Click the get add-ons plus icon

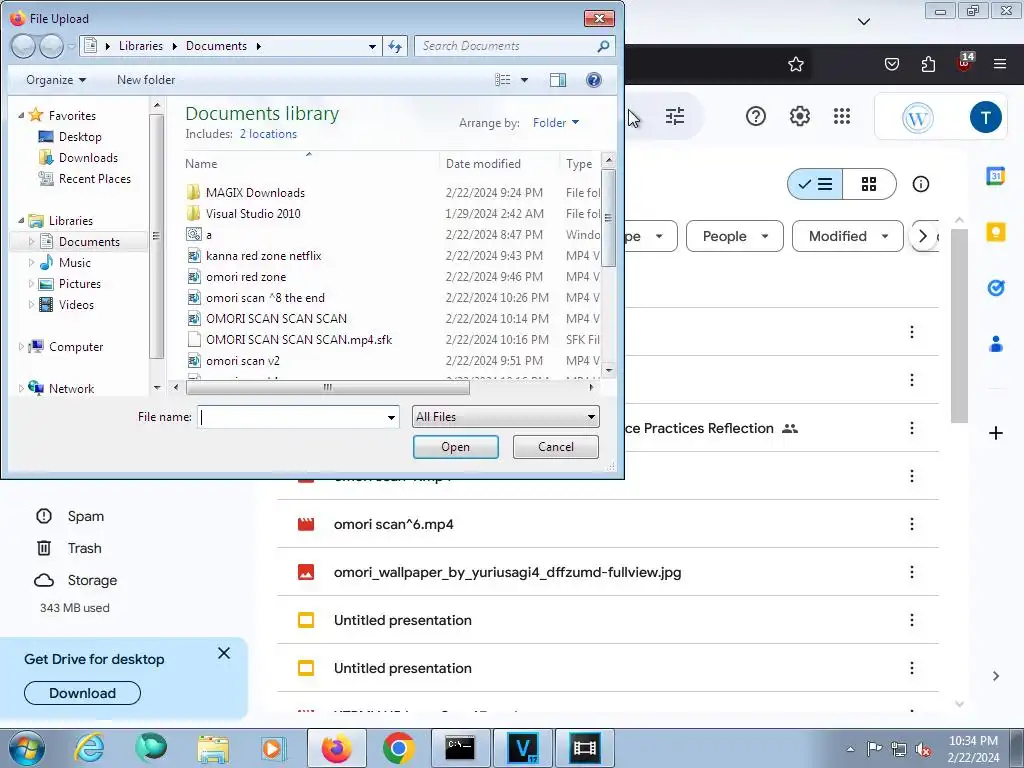995,433
